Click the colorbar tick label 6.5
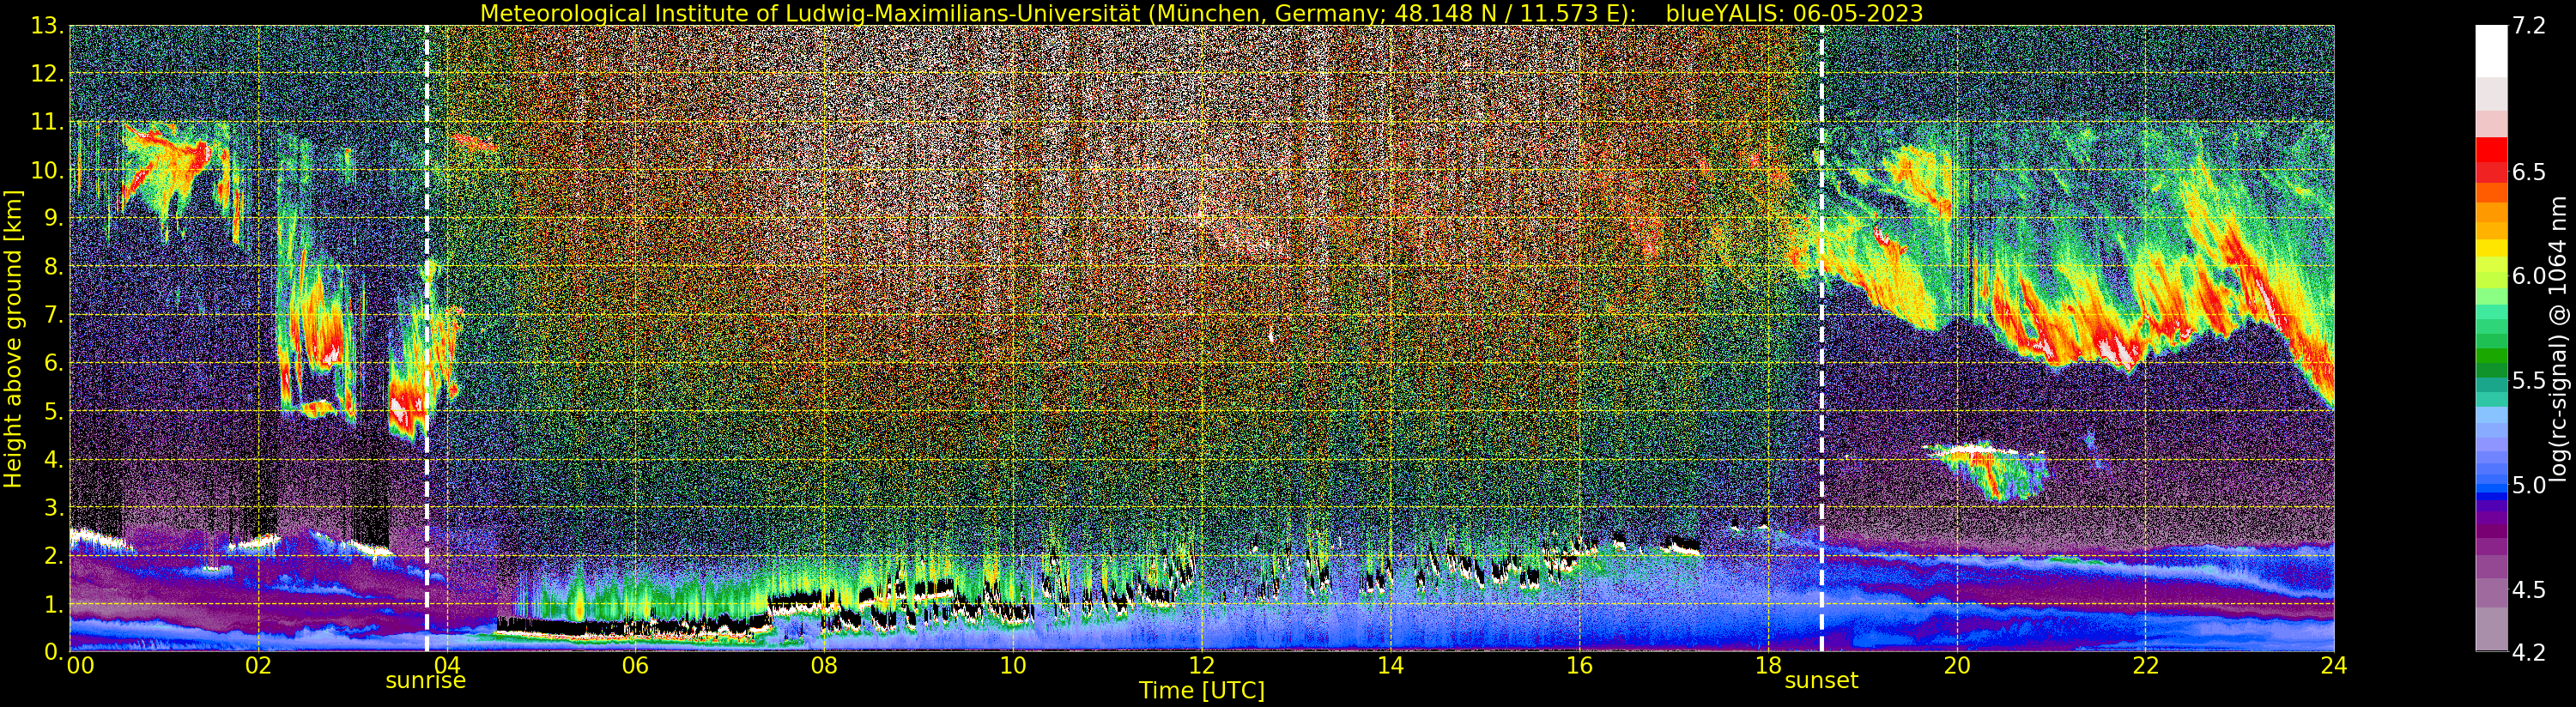This screenshot has width=2576, height=707. click(x=2529, y=172)
